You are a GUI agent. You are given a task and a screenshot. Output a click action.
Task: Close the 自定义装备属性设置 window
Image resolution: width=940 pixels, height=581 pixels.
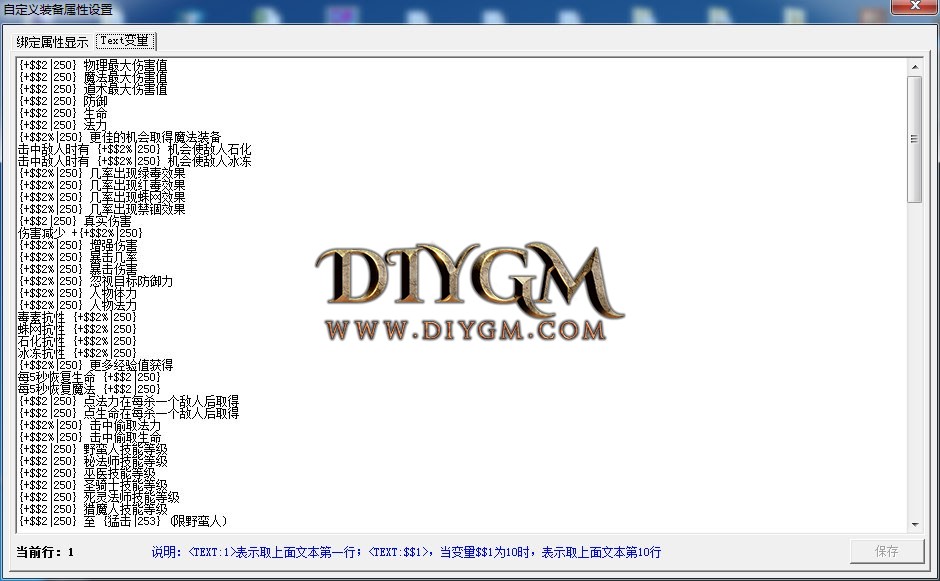[x=915, y=5]
